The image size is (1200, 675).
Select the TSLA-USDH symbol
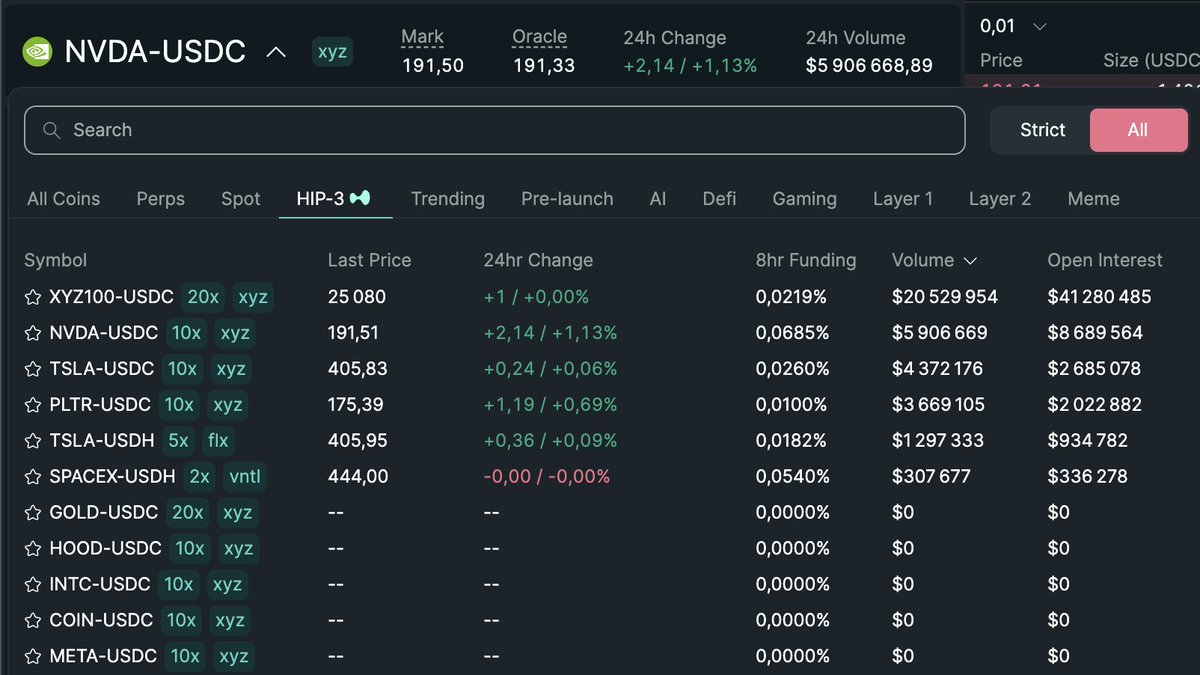[x=102, y=441]
